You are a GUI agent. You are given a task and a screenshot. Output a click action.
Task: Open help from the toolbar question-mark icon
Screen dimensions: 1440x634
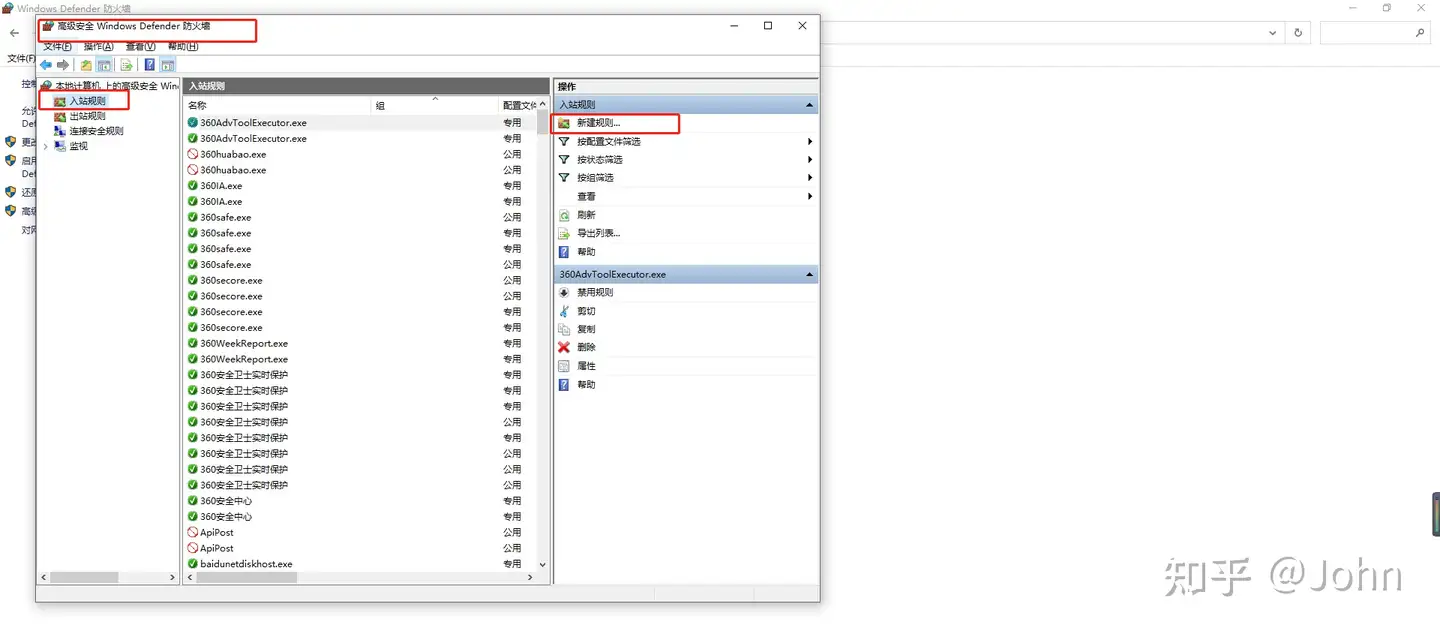[149, 65]
